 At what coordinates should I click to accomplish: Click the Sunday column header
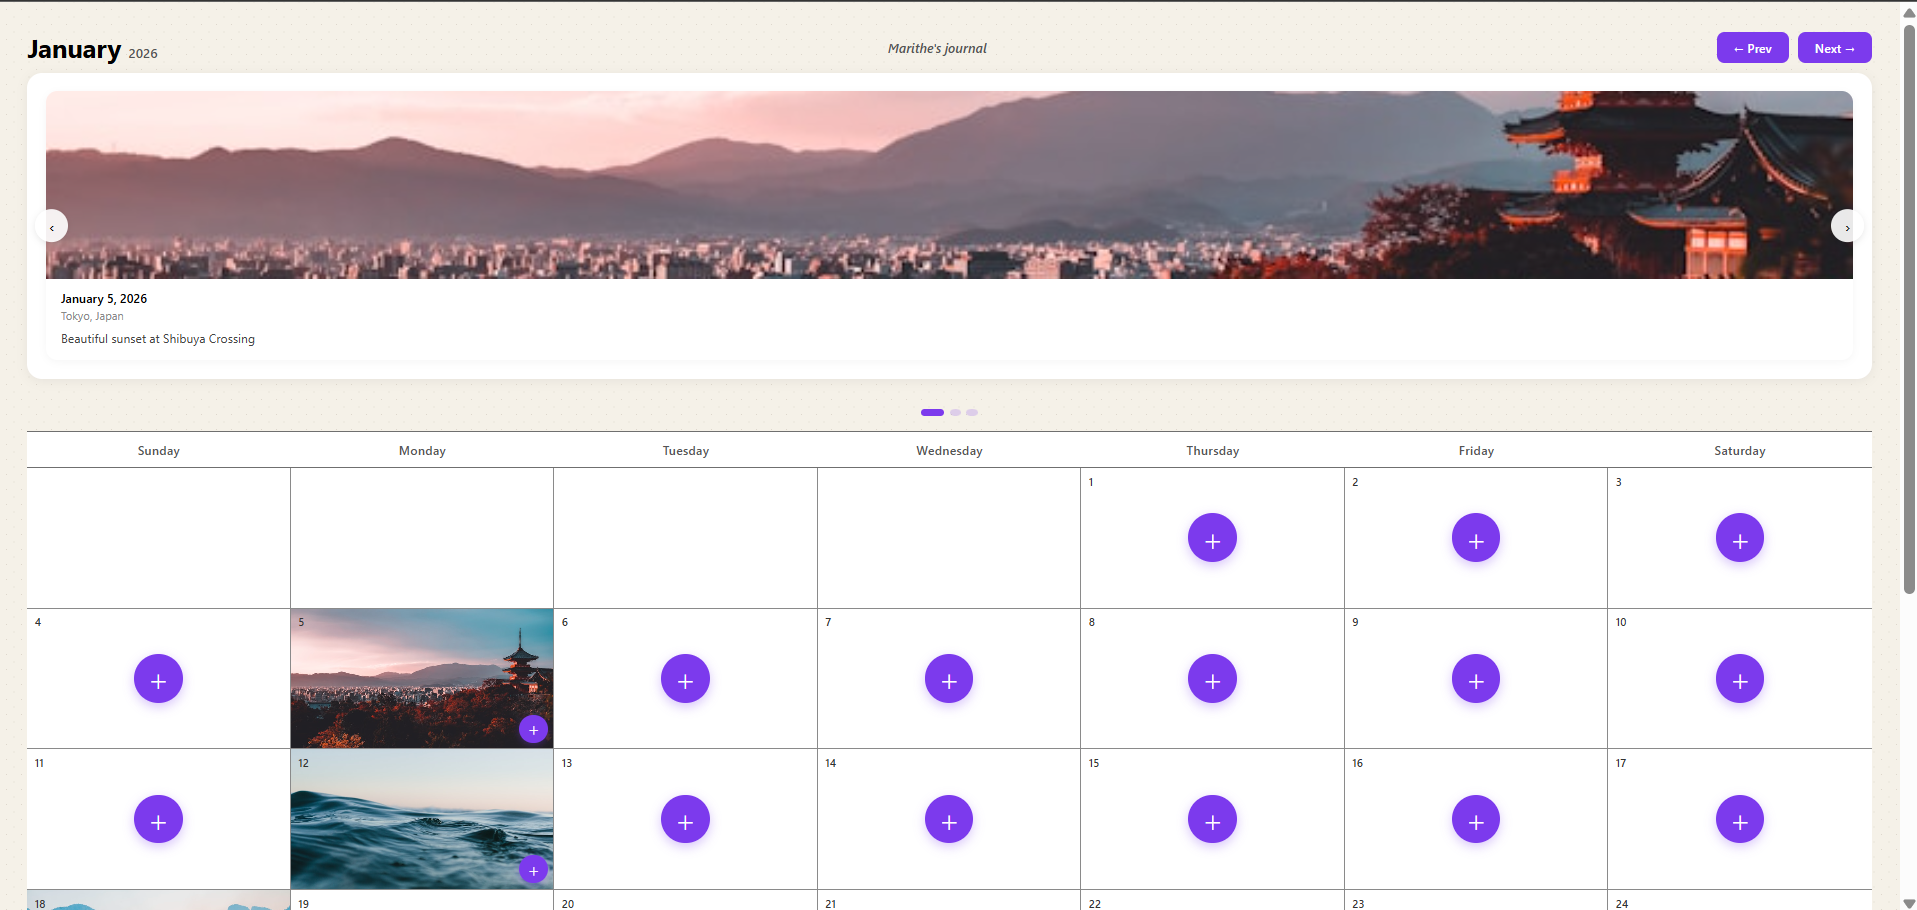[159, 451]
